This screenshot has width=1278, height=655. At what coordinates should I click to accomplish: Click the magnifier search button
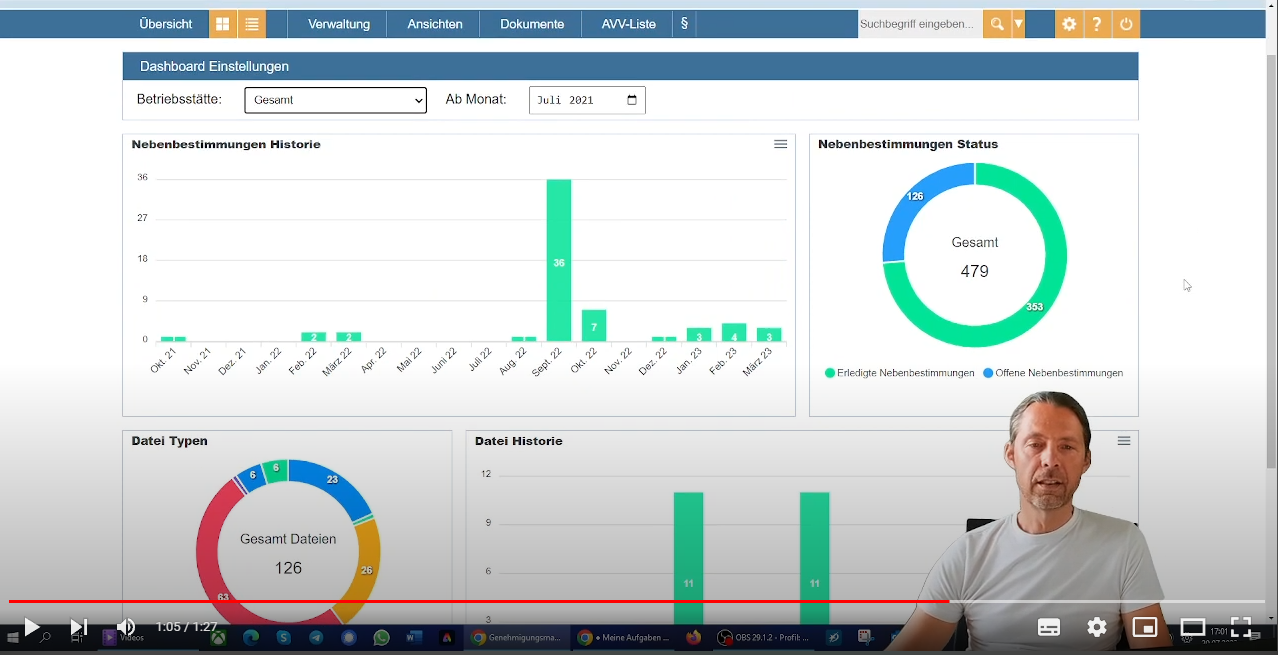tap(996, 24)
